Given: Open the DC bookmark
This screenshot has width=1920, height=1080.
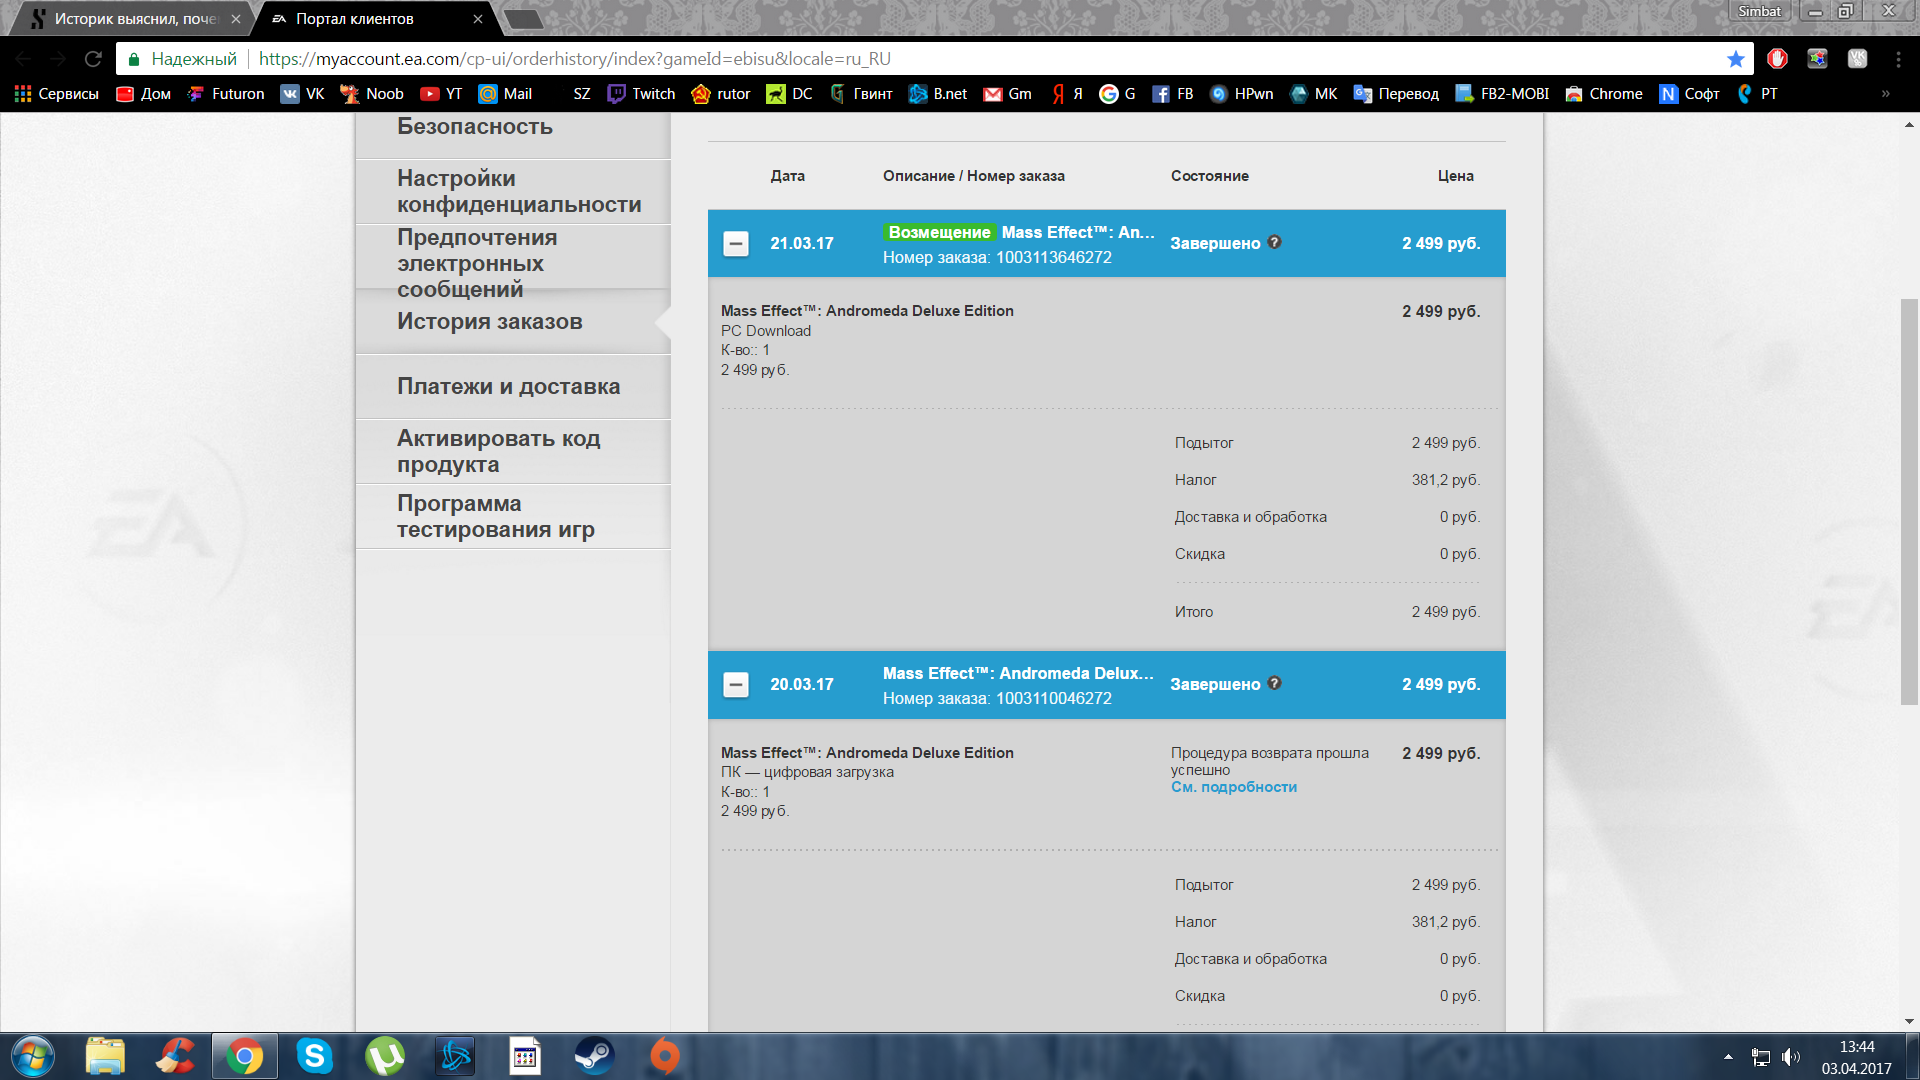Looking at the screenshot, I should 789,94.
